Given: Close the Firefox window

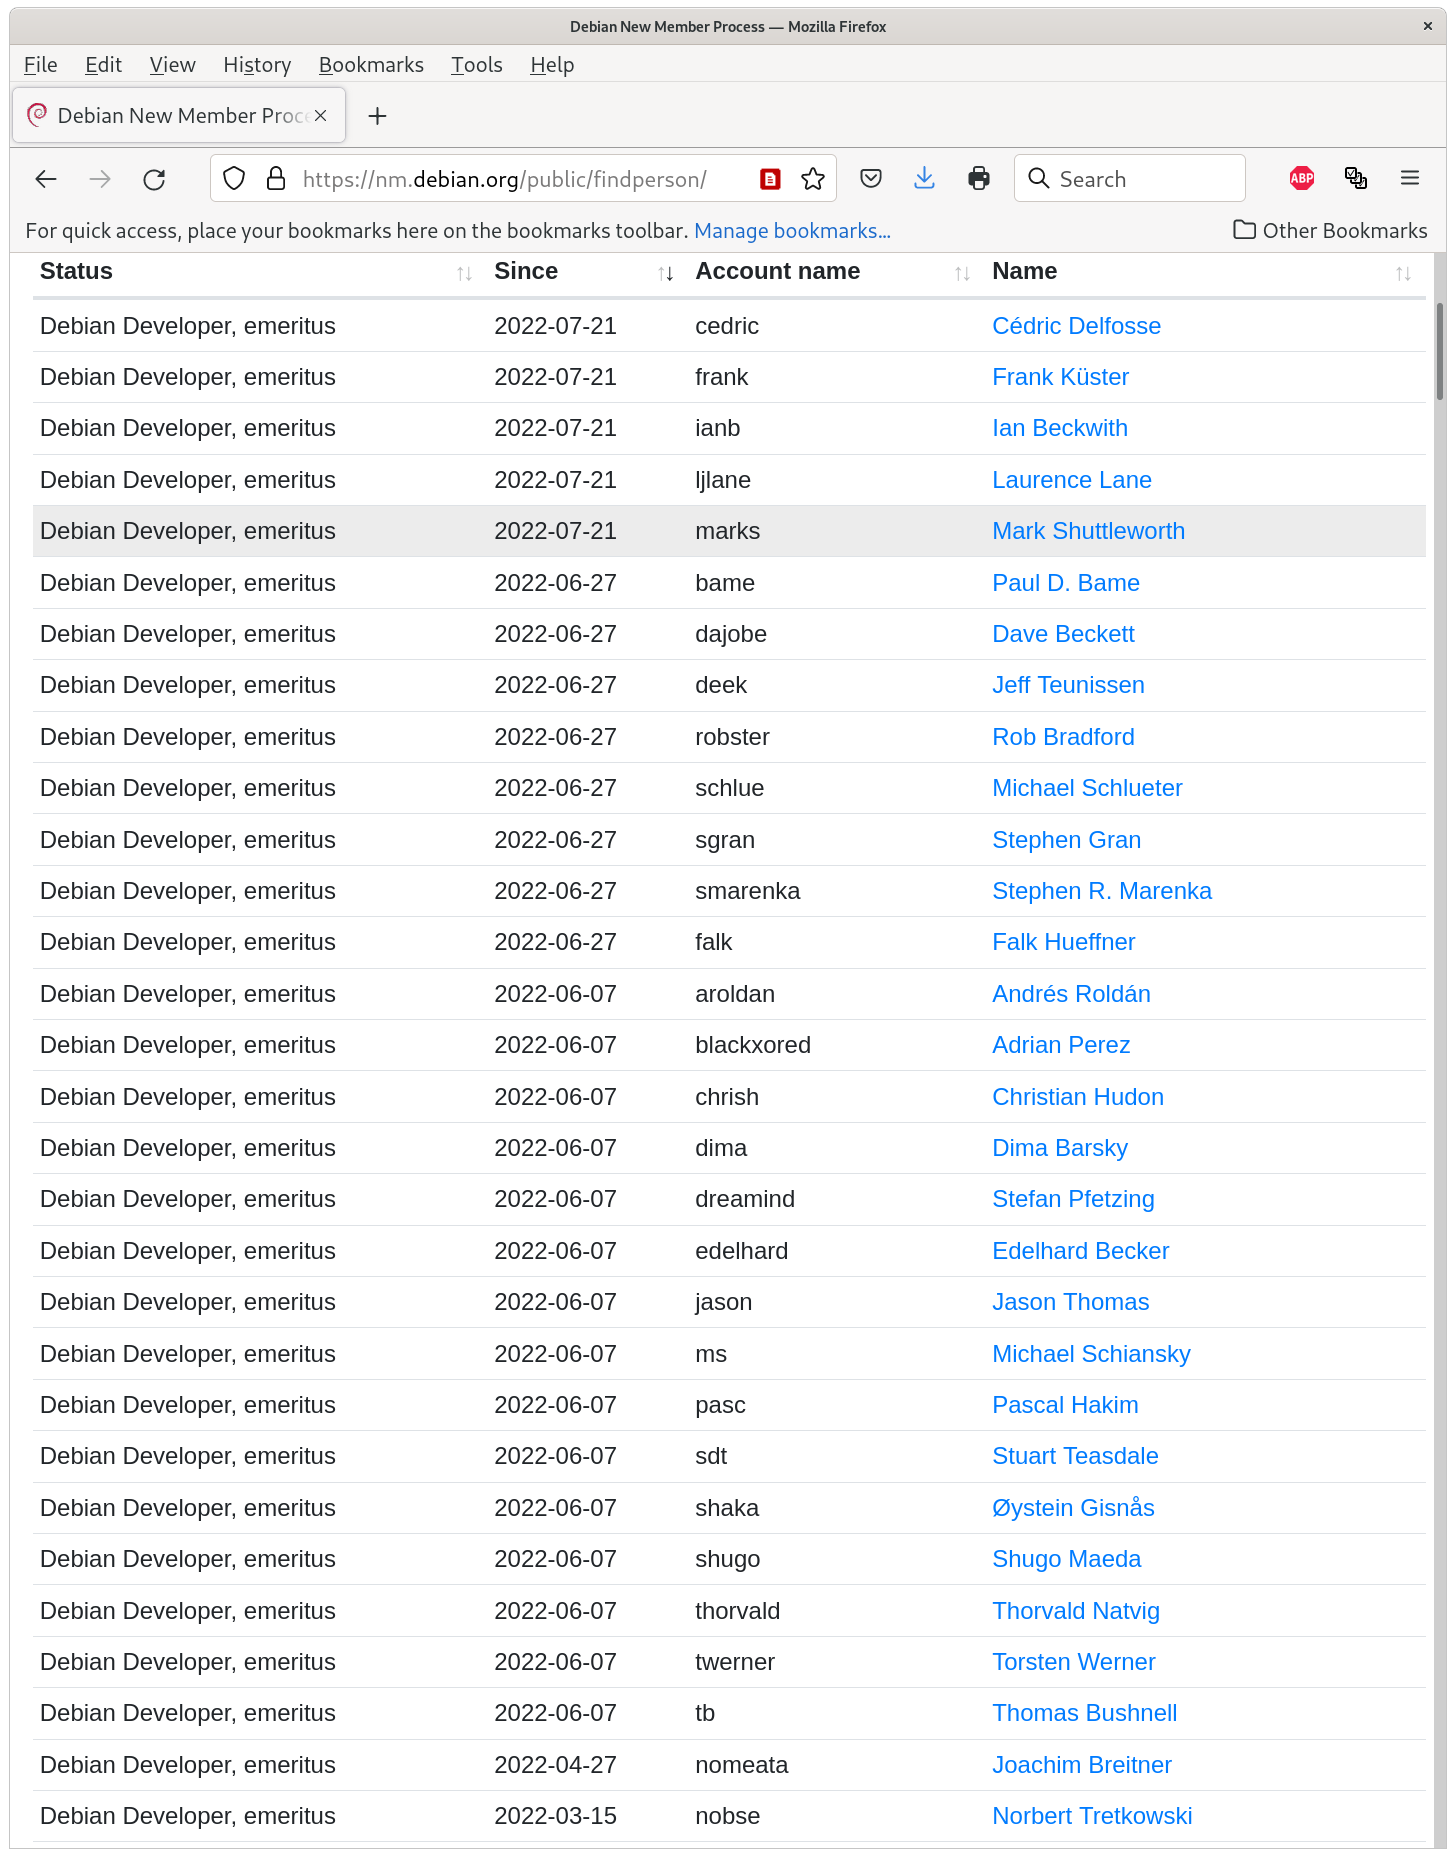Looking at the screenshot, I should (x=1428, y=27).
